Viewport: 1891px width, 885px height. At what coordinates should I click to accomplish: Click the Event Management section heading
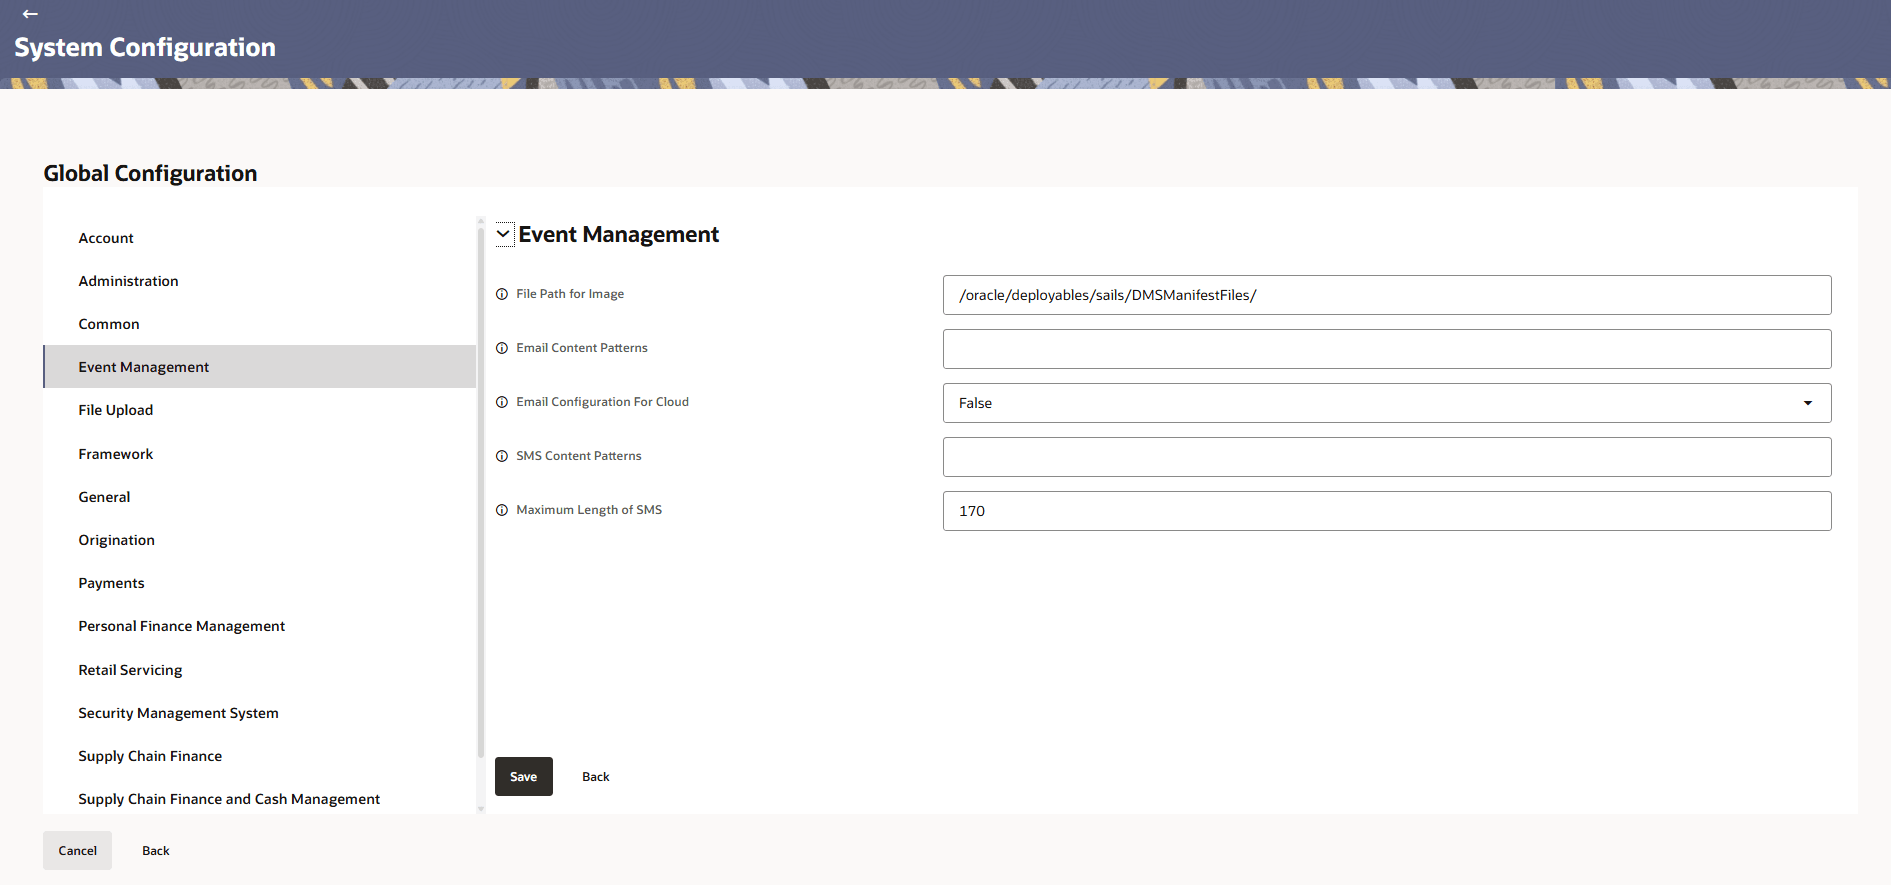coord(618,234)
